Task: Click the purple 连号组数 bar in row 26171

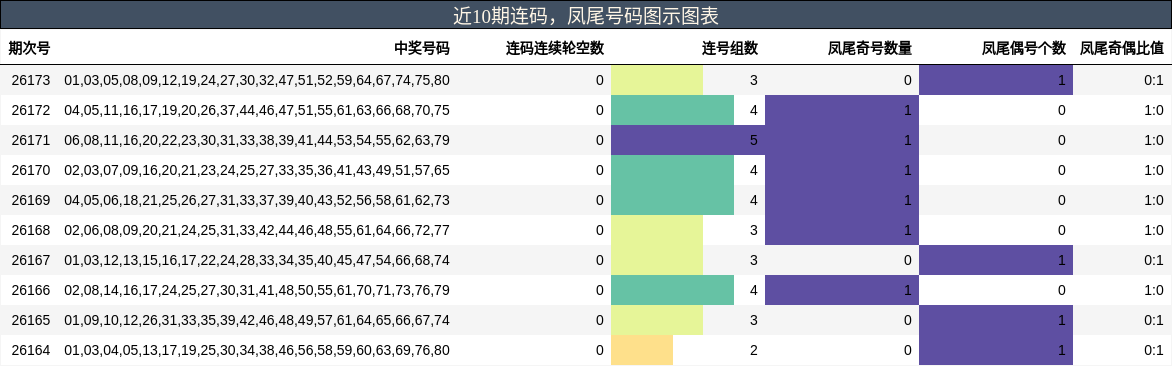Action: point(688,140)
